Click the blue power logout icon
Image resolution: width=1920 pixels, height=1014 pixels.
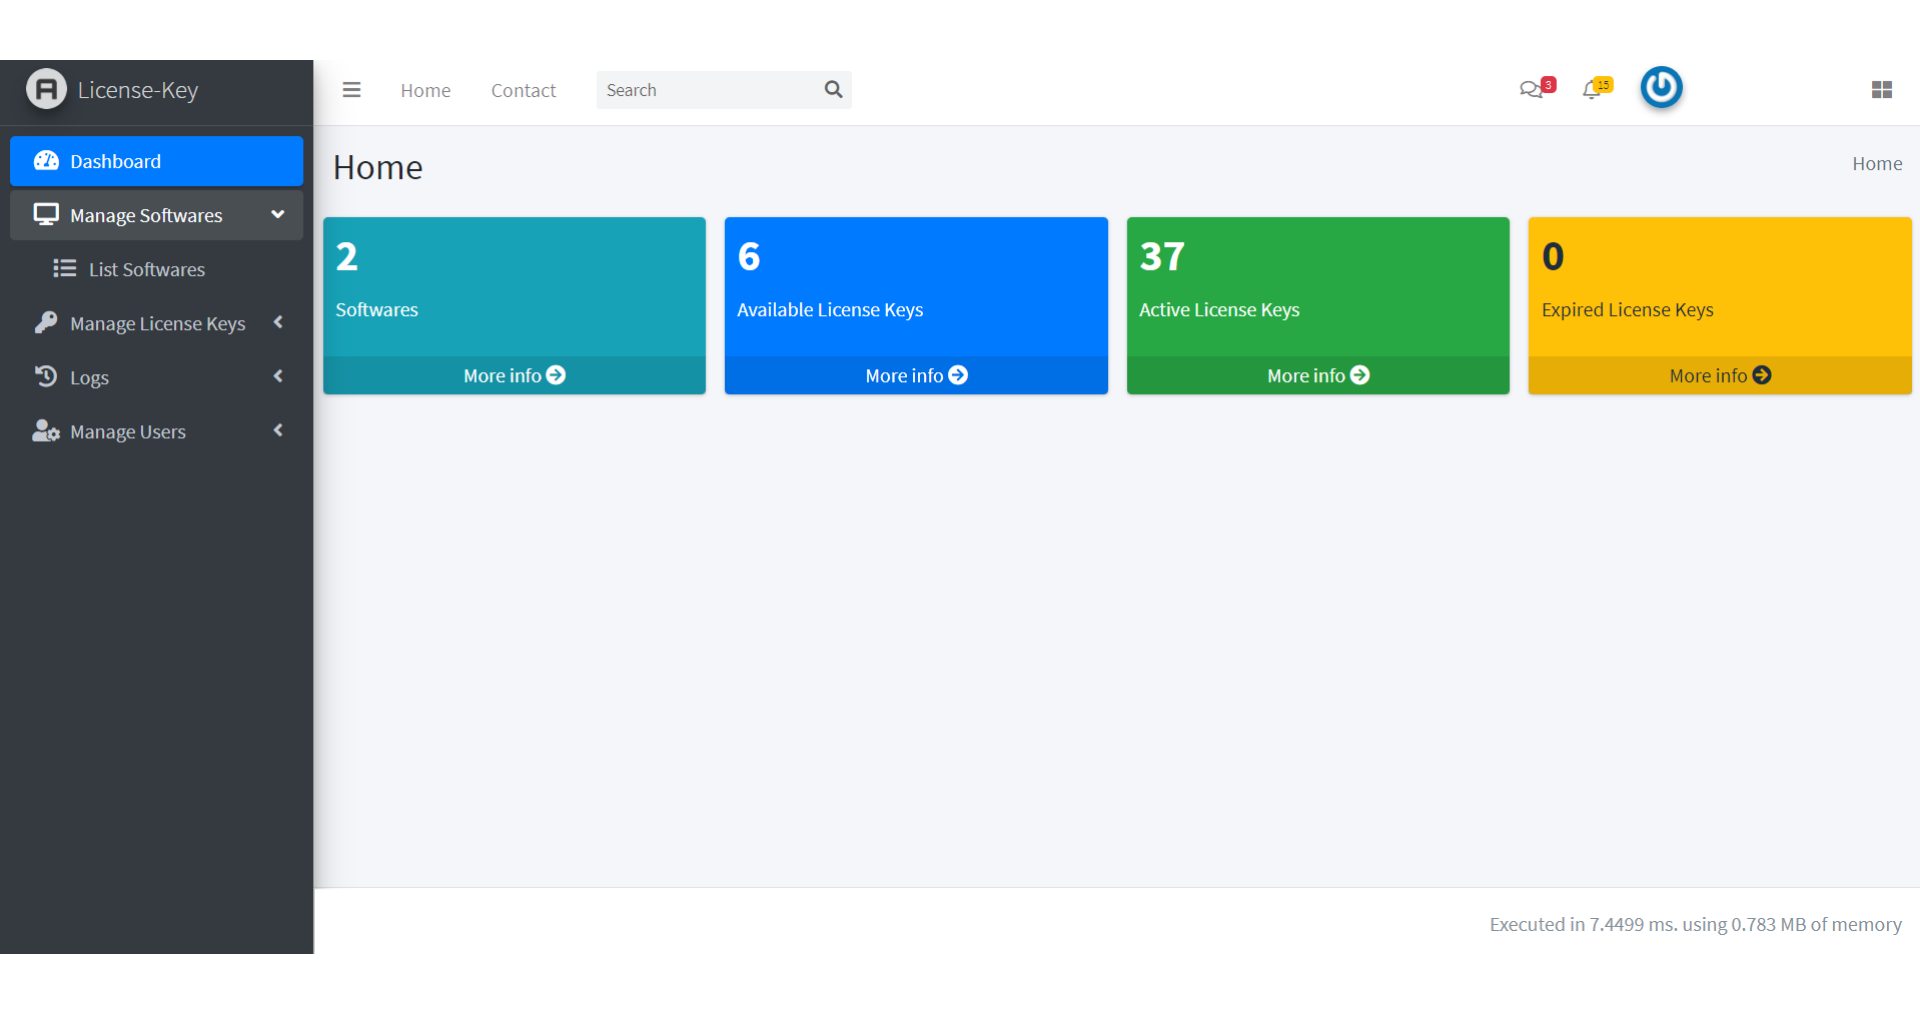pyautogui.click(x=1661, y=88)
